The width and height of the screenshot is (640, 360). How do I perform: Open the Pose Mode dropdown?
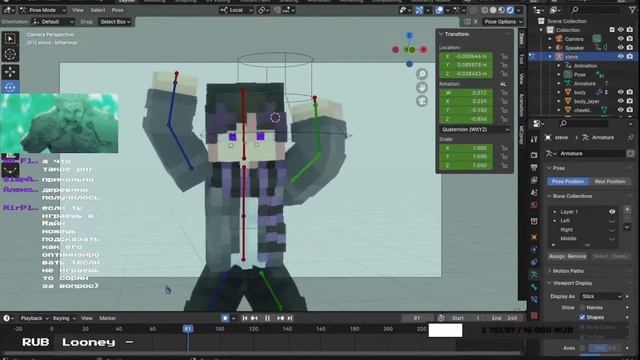[42, 10]
